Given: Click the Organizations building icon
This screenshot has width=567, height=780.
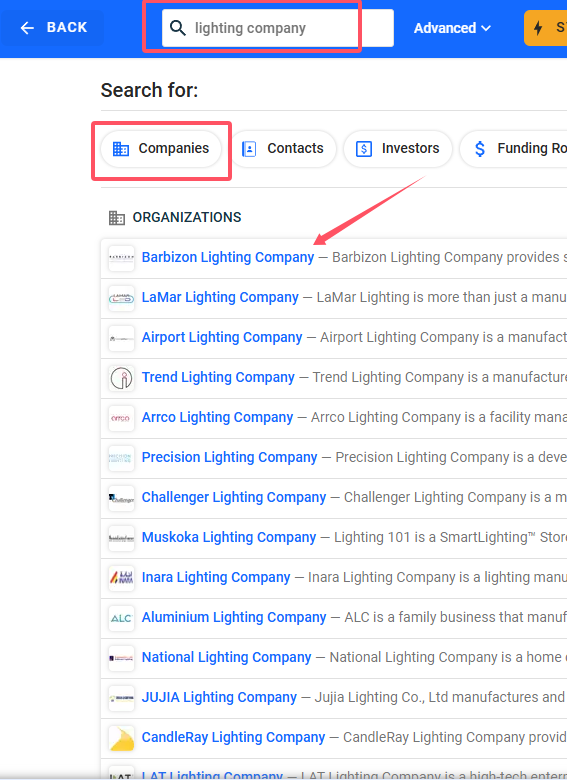Looking at the screenshot, I should [116, 218].
